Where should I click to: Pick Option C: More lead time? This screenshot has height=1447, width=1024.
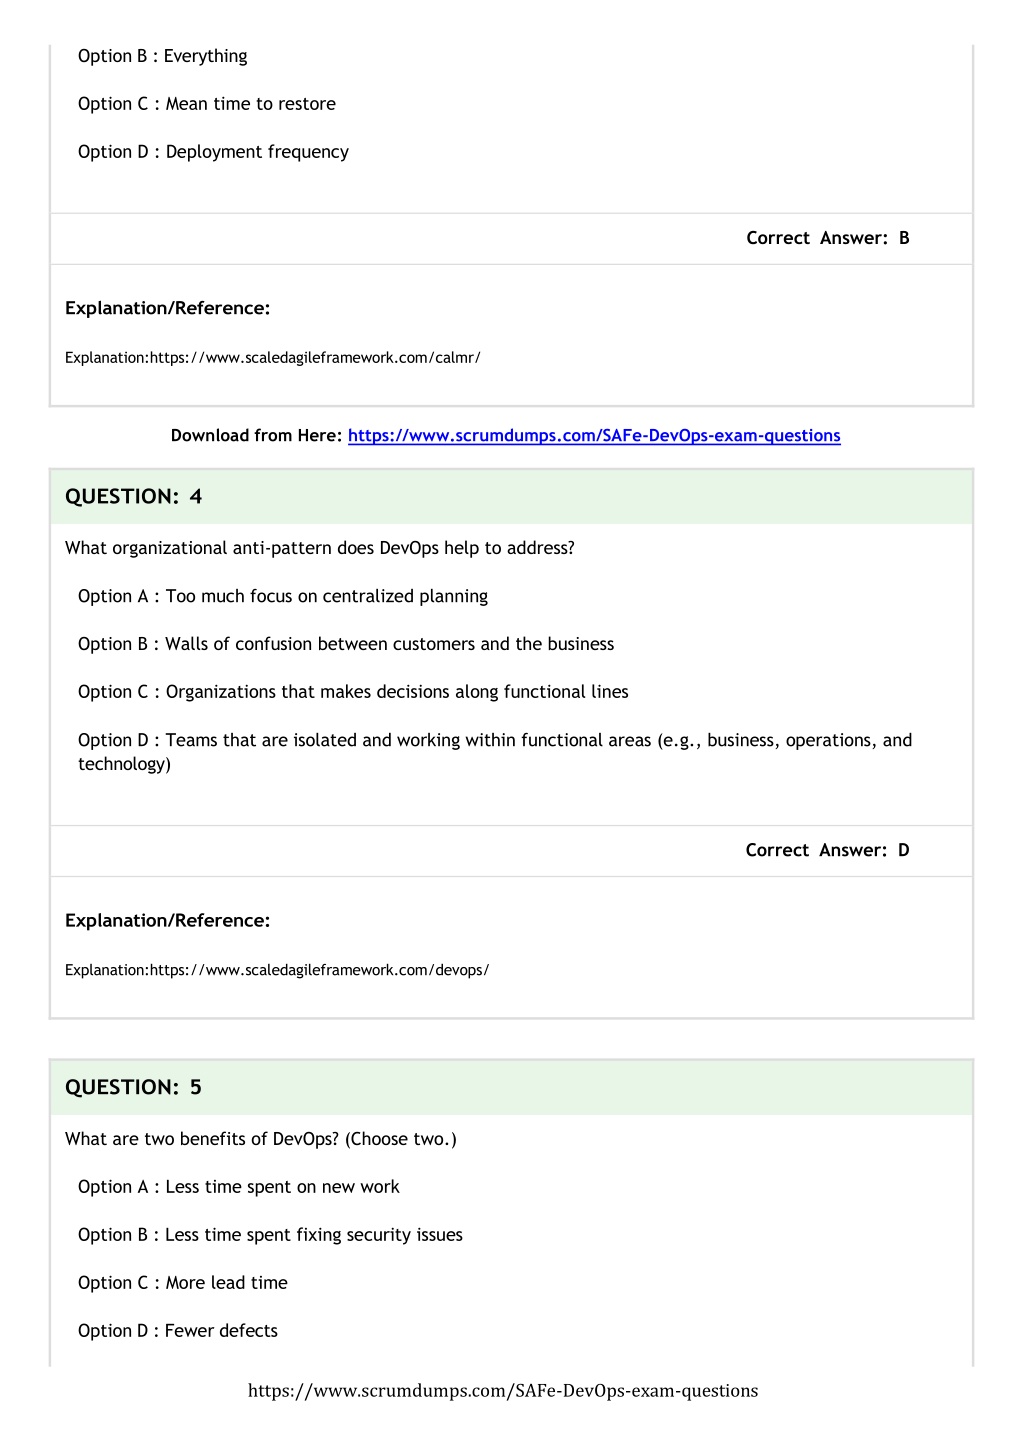(183, 1283)
